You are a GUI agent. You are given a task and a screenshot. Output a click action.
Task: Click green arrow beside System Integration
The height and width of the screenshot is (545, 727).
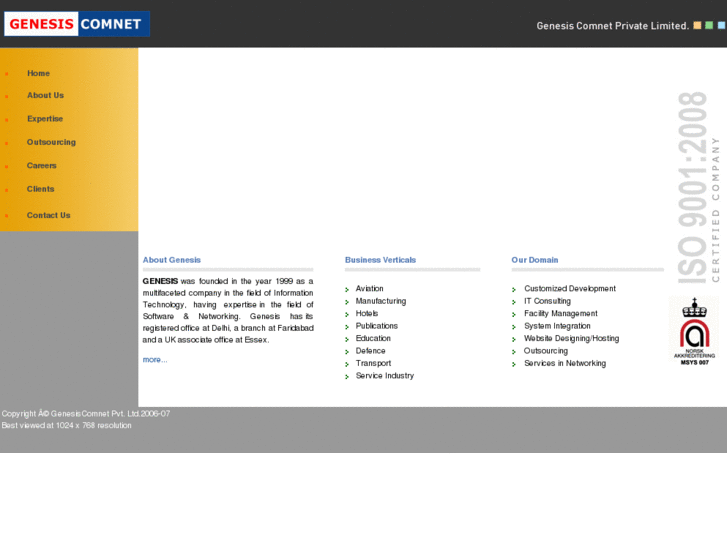click(514, 327)
